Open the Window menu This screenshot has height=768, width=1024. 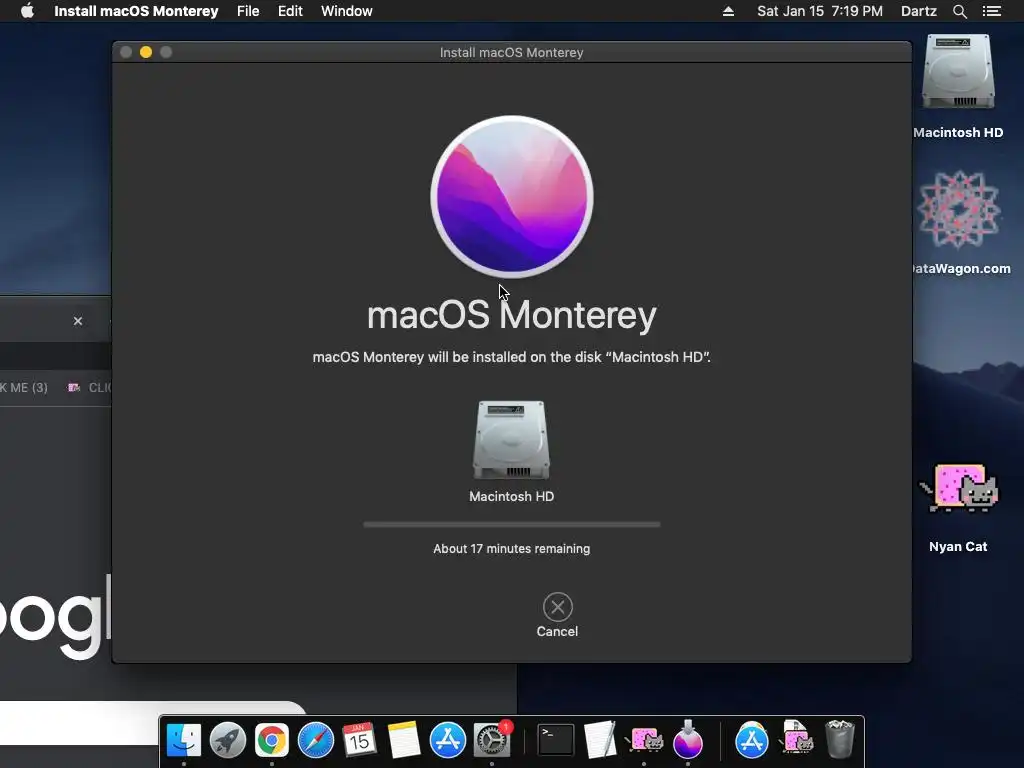coord(347,11)
